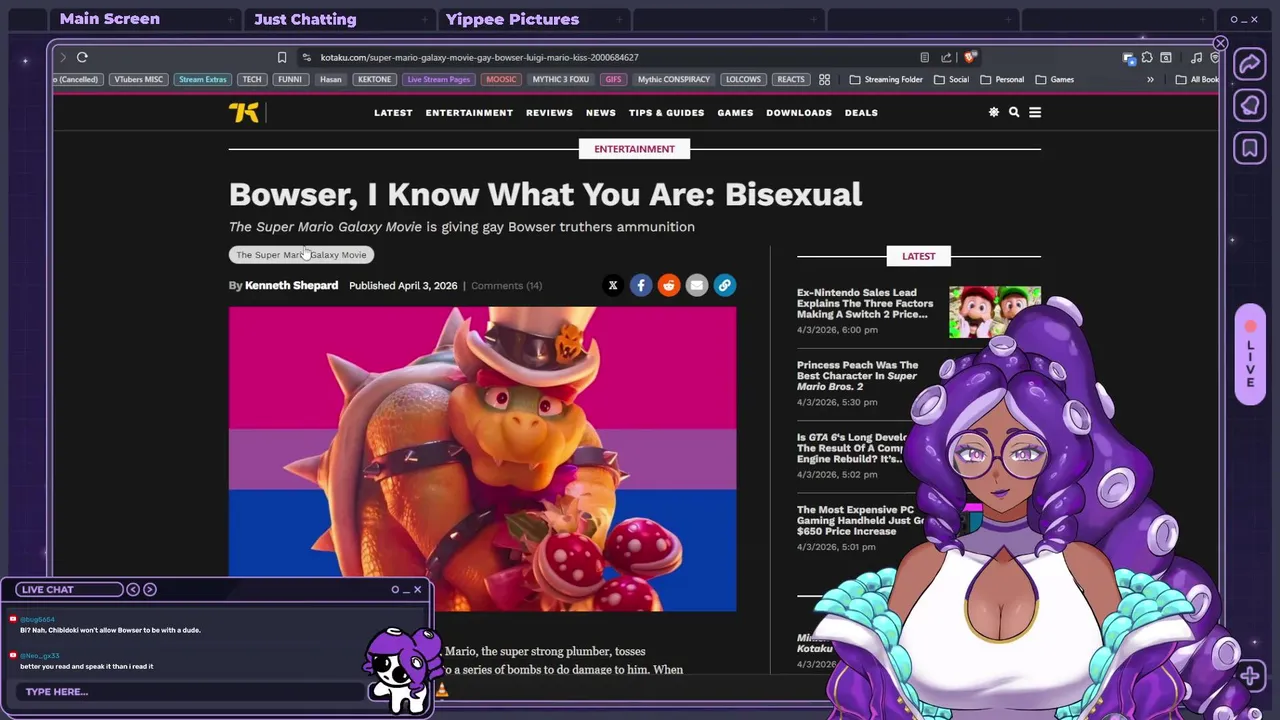Open the hamburger menu on Kotaku header

(1035, 113)
